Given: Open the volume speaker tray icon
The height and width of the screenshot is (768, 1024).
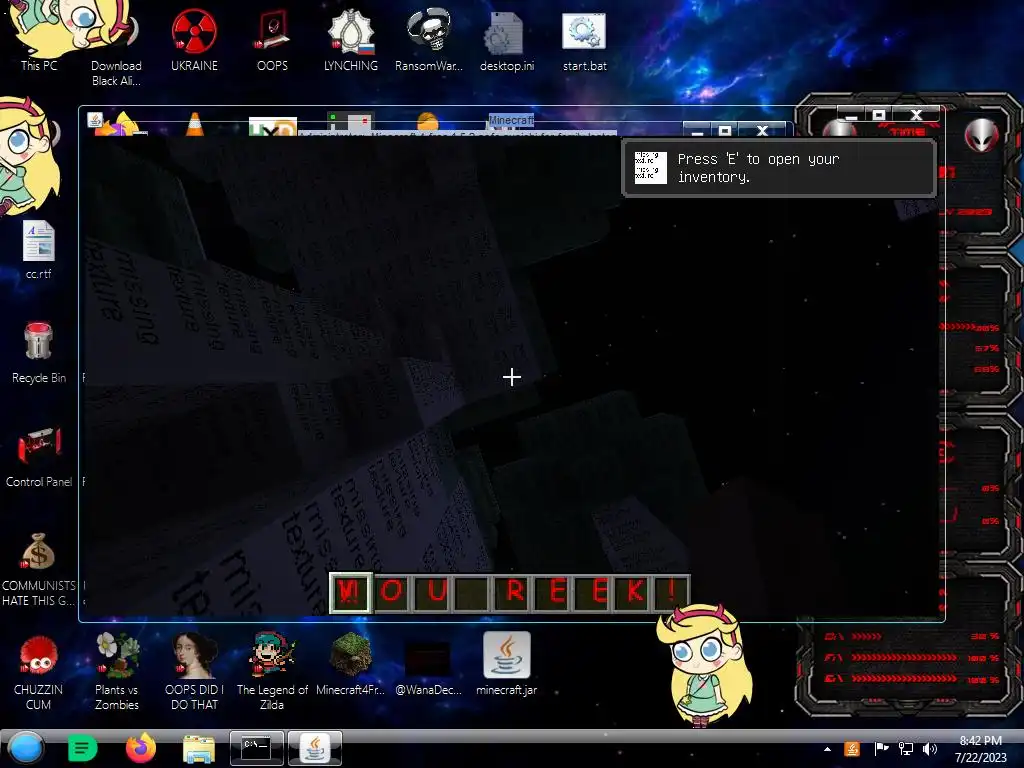Looking at the screenshot, I should point(930,749).
